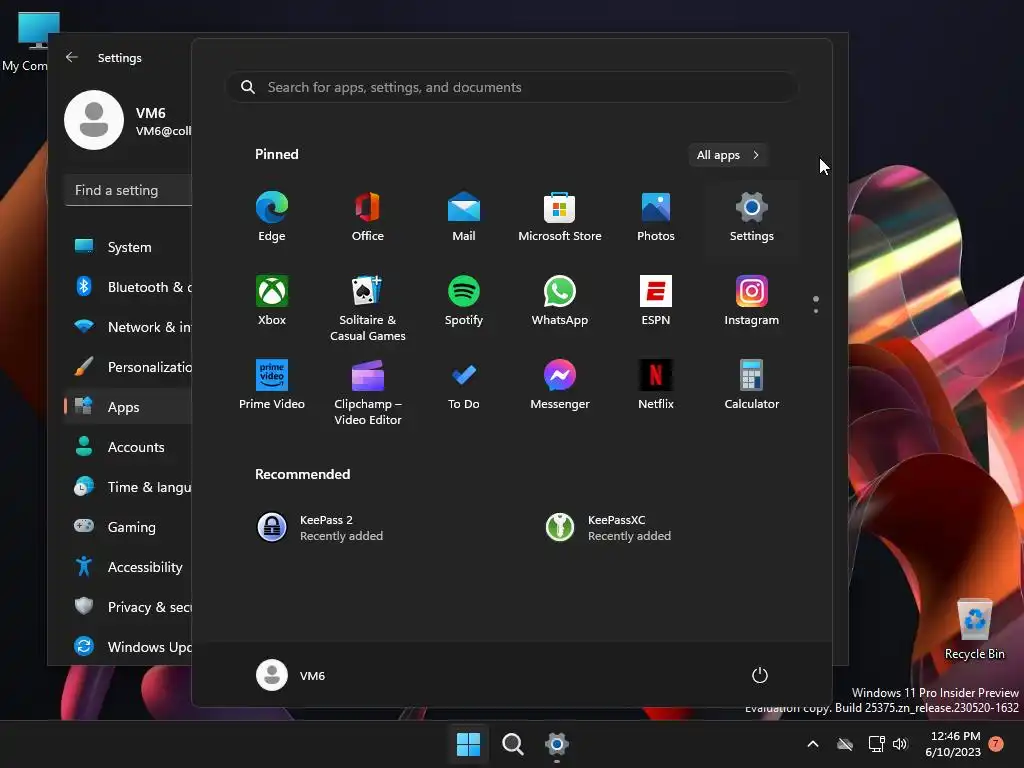Open taskbar Search
Screen dimensions: 1024x768
point(513,744)
